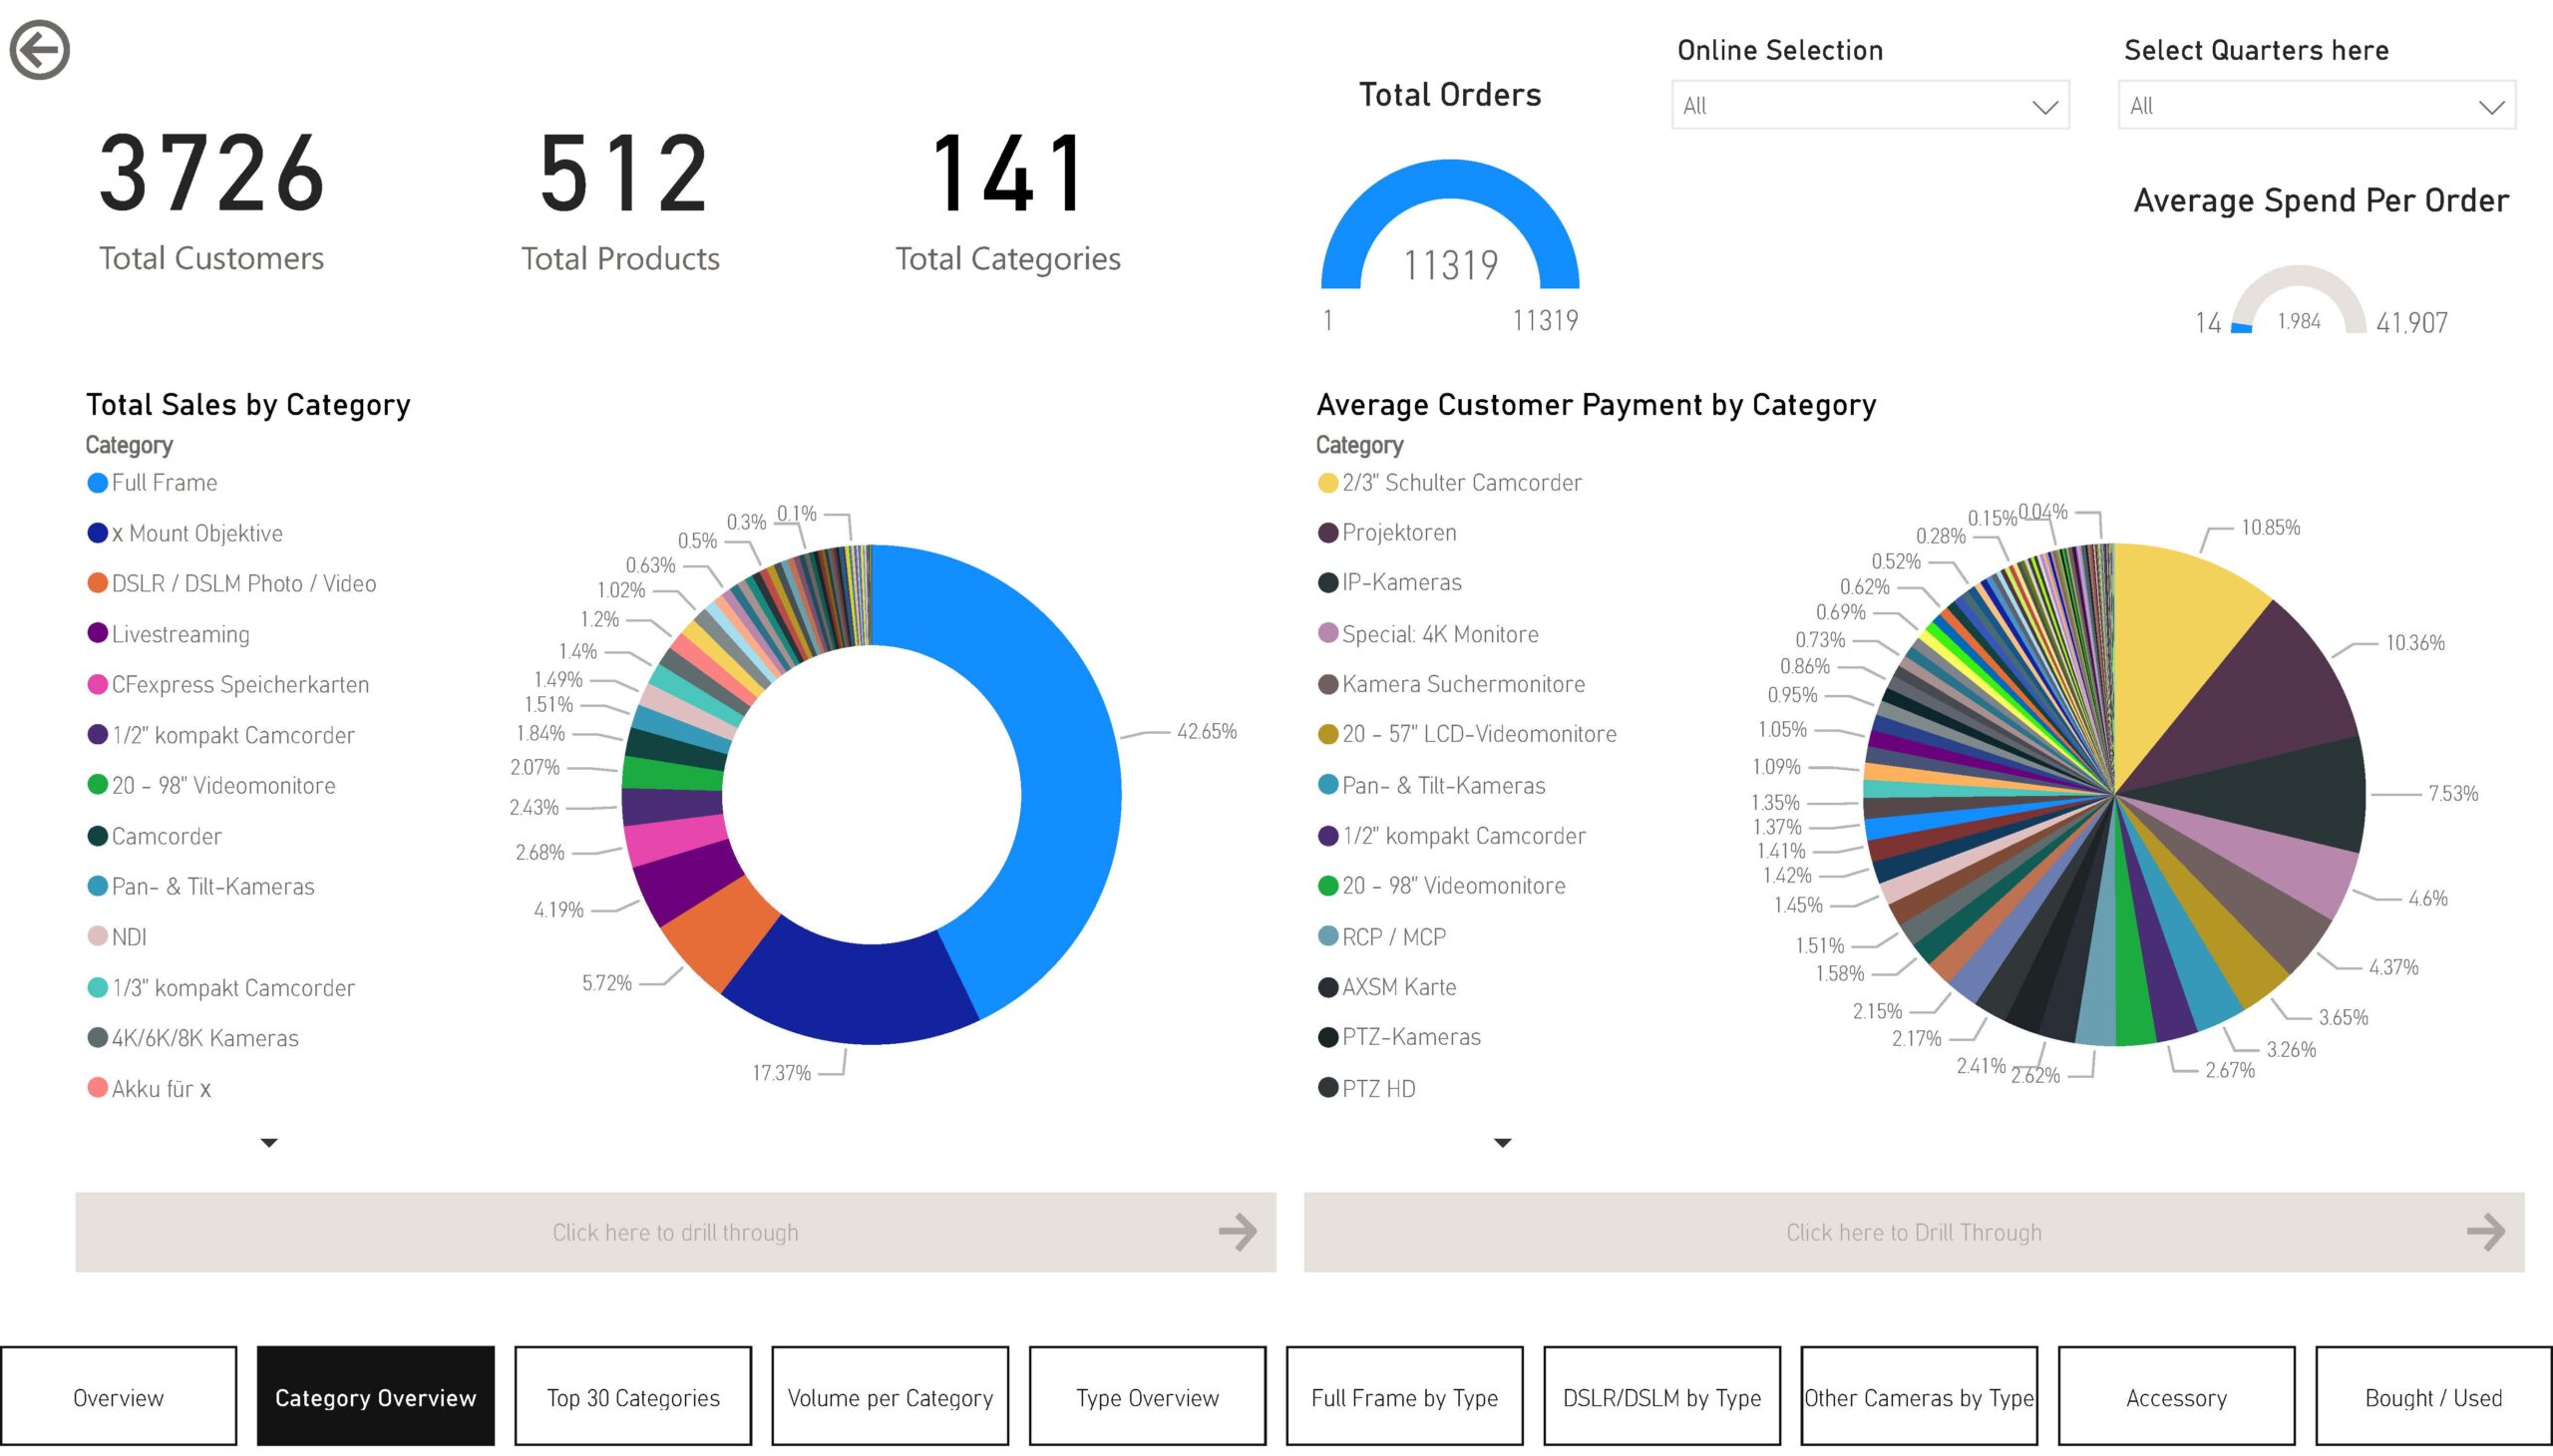Screen dimensions: 2553x1456
Task: Click arrow icon on left drill through bar
Action: click(1237, 1232)
